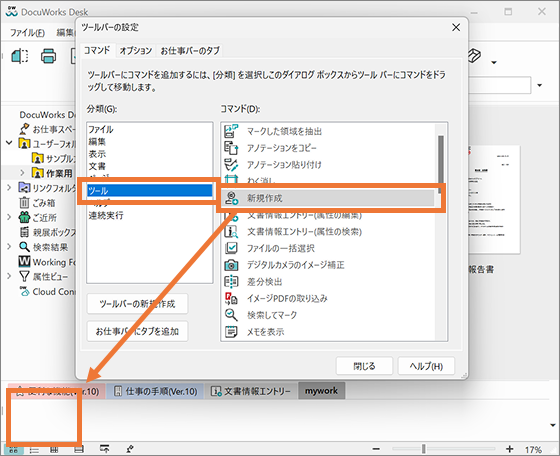Click the pin icon in status bar
560x456 pixels.
[130, 449]
